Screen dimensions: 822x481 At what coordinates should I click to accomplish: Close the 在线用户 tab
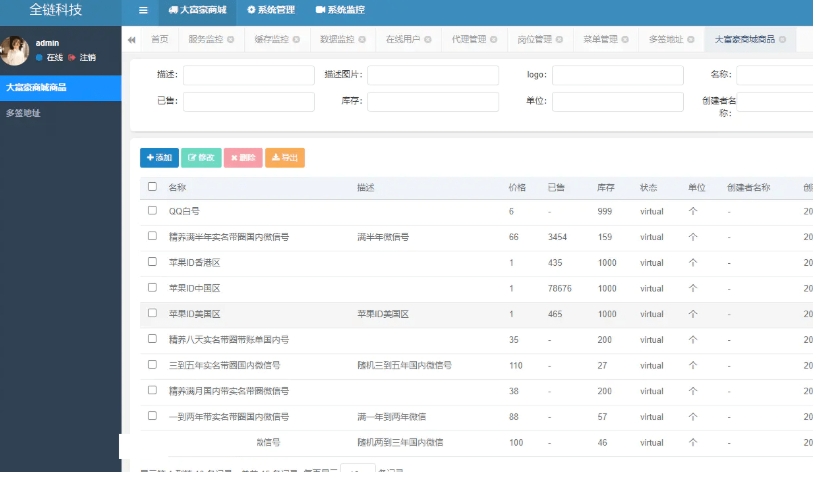coord(428,39)
